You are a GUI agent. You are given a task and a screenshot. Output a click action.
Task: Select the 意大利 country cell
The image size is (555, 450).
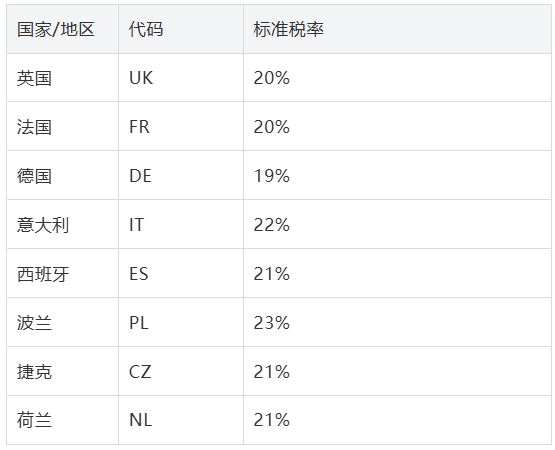[x=63, y=224]
